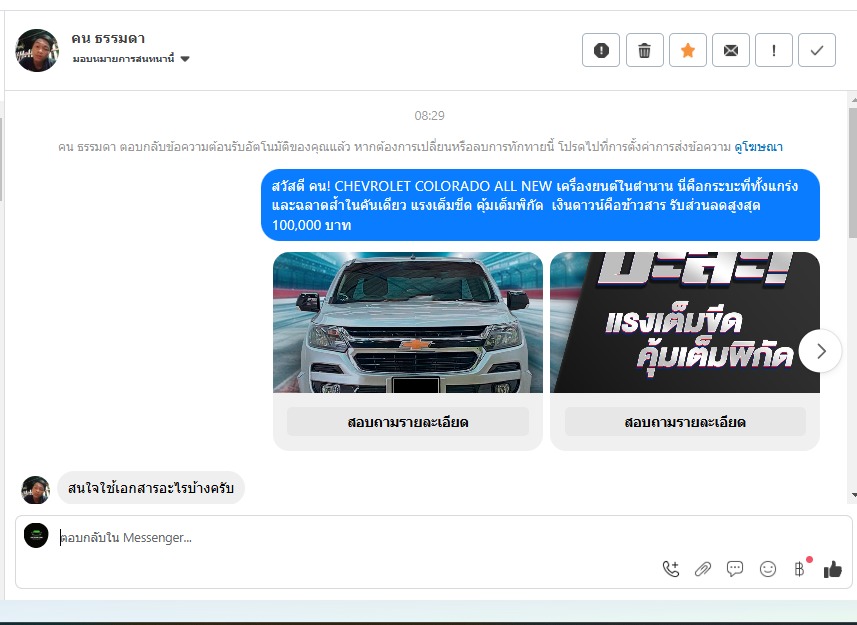Open คน ธรรมดา profile picture in the header
This screenshot has width=857, height=625.
pos(37,50)
